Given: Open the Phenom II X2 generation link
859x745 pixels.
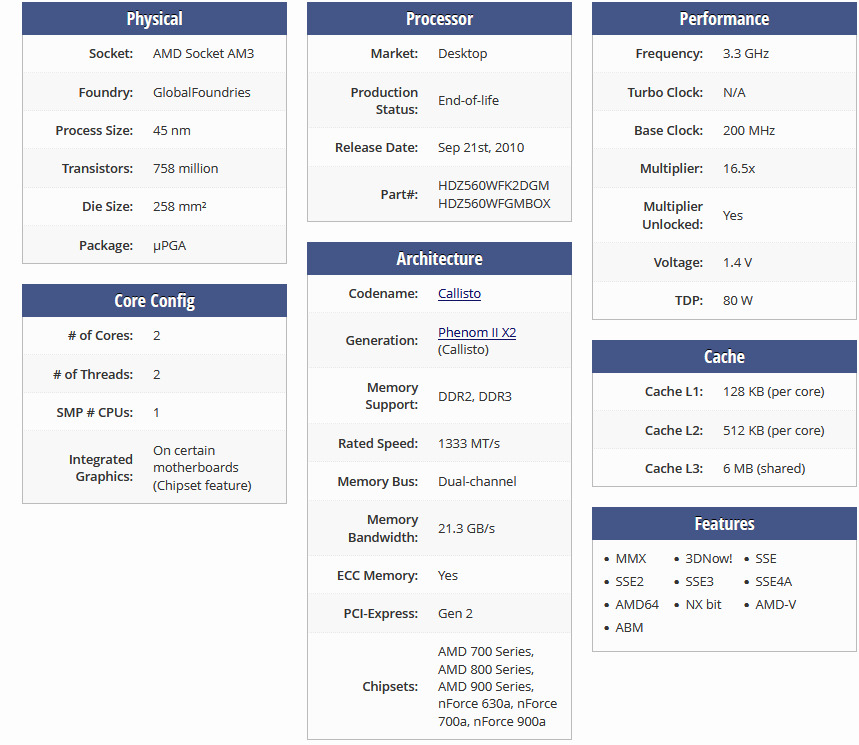Looking at the screenshot, I should point(477,332).
